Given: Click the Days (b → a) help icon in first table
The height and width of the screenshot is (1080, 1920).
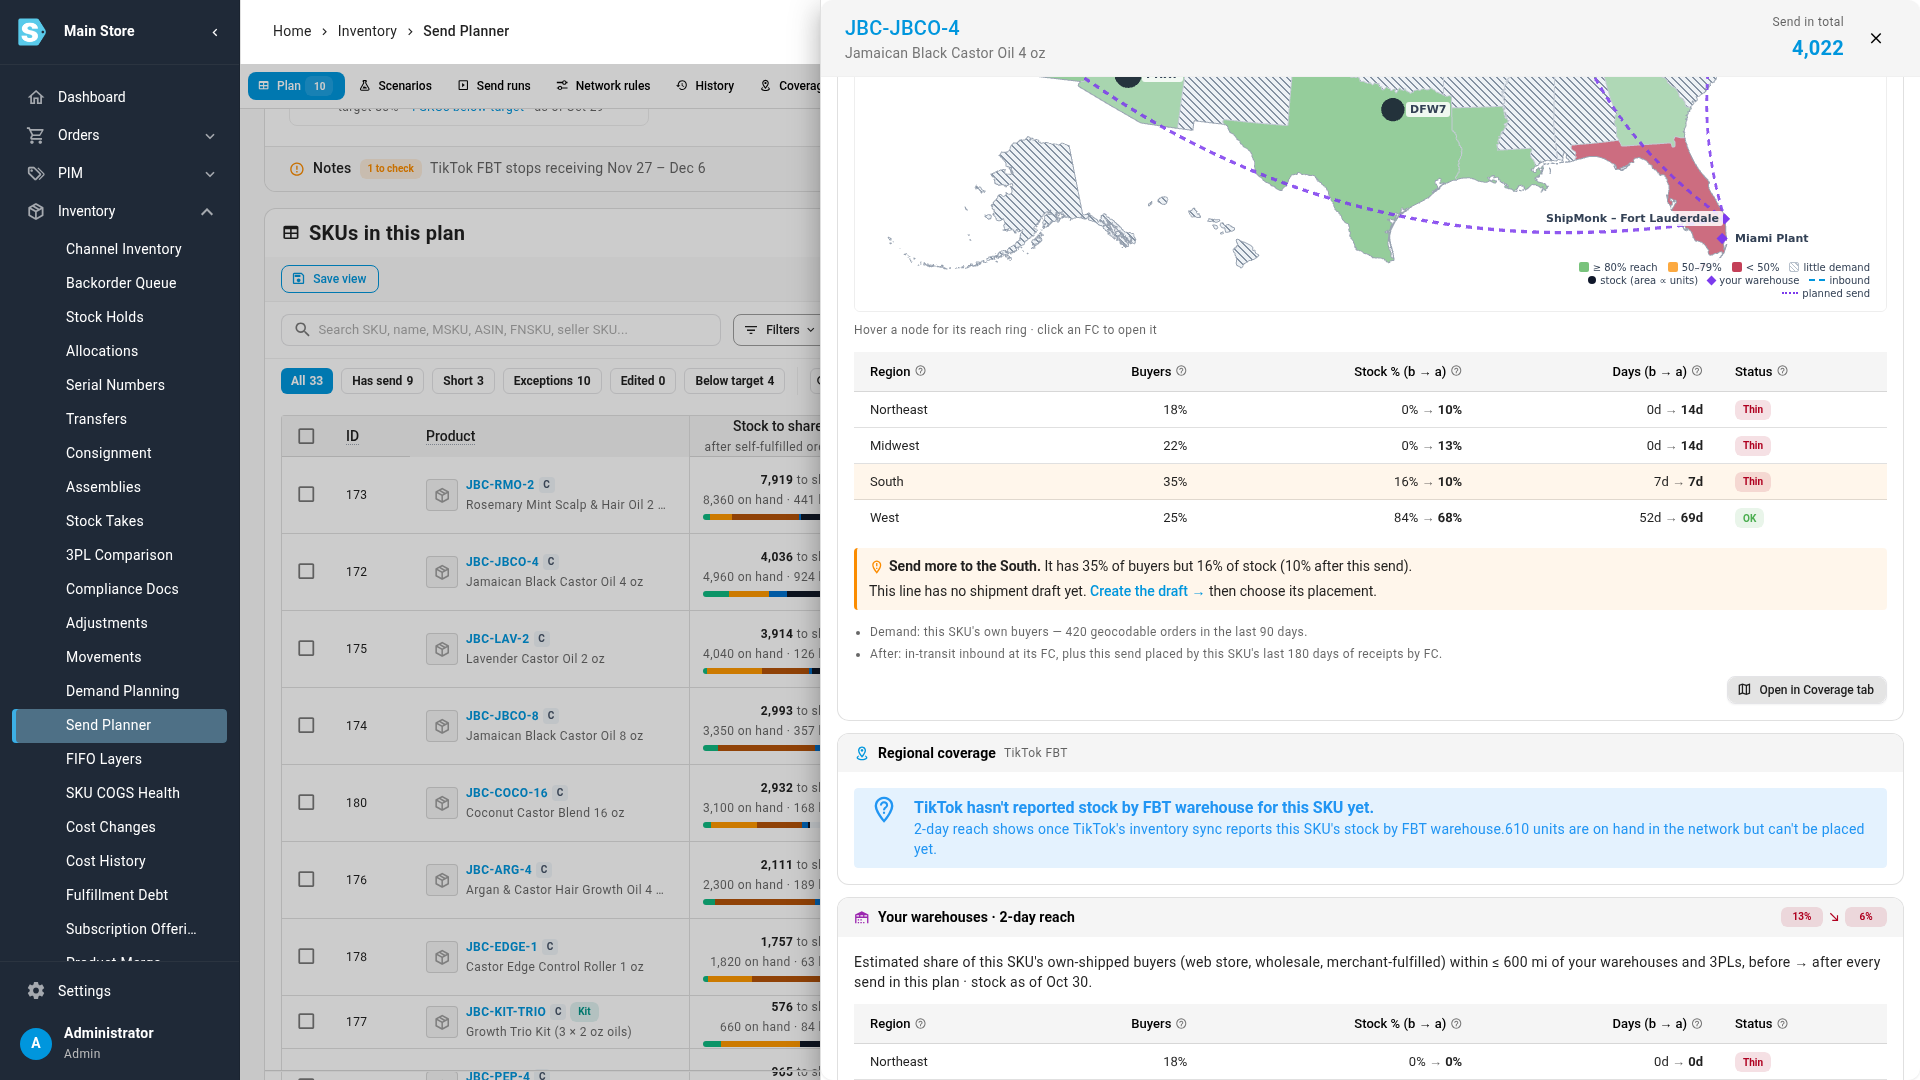Looking at the screenshot, I should [x=1697, y=371].
